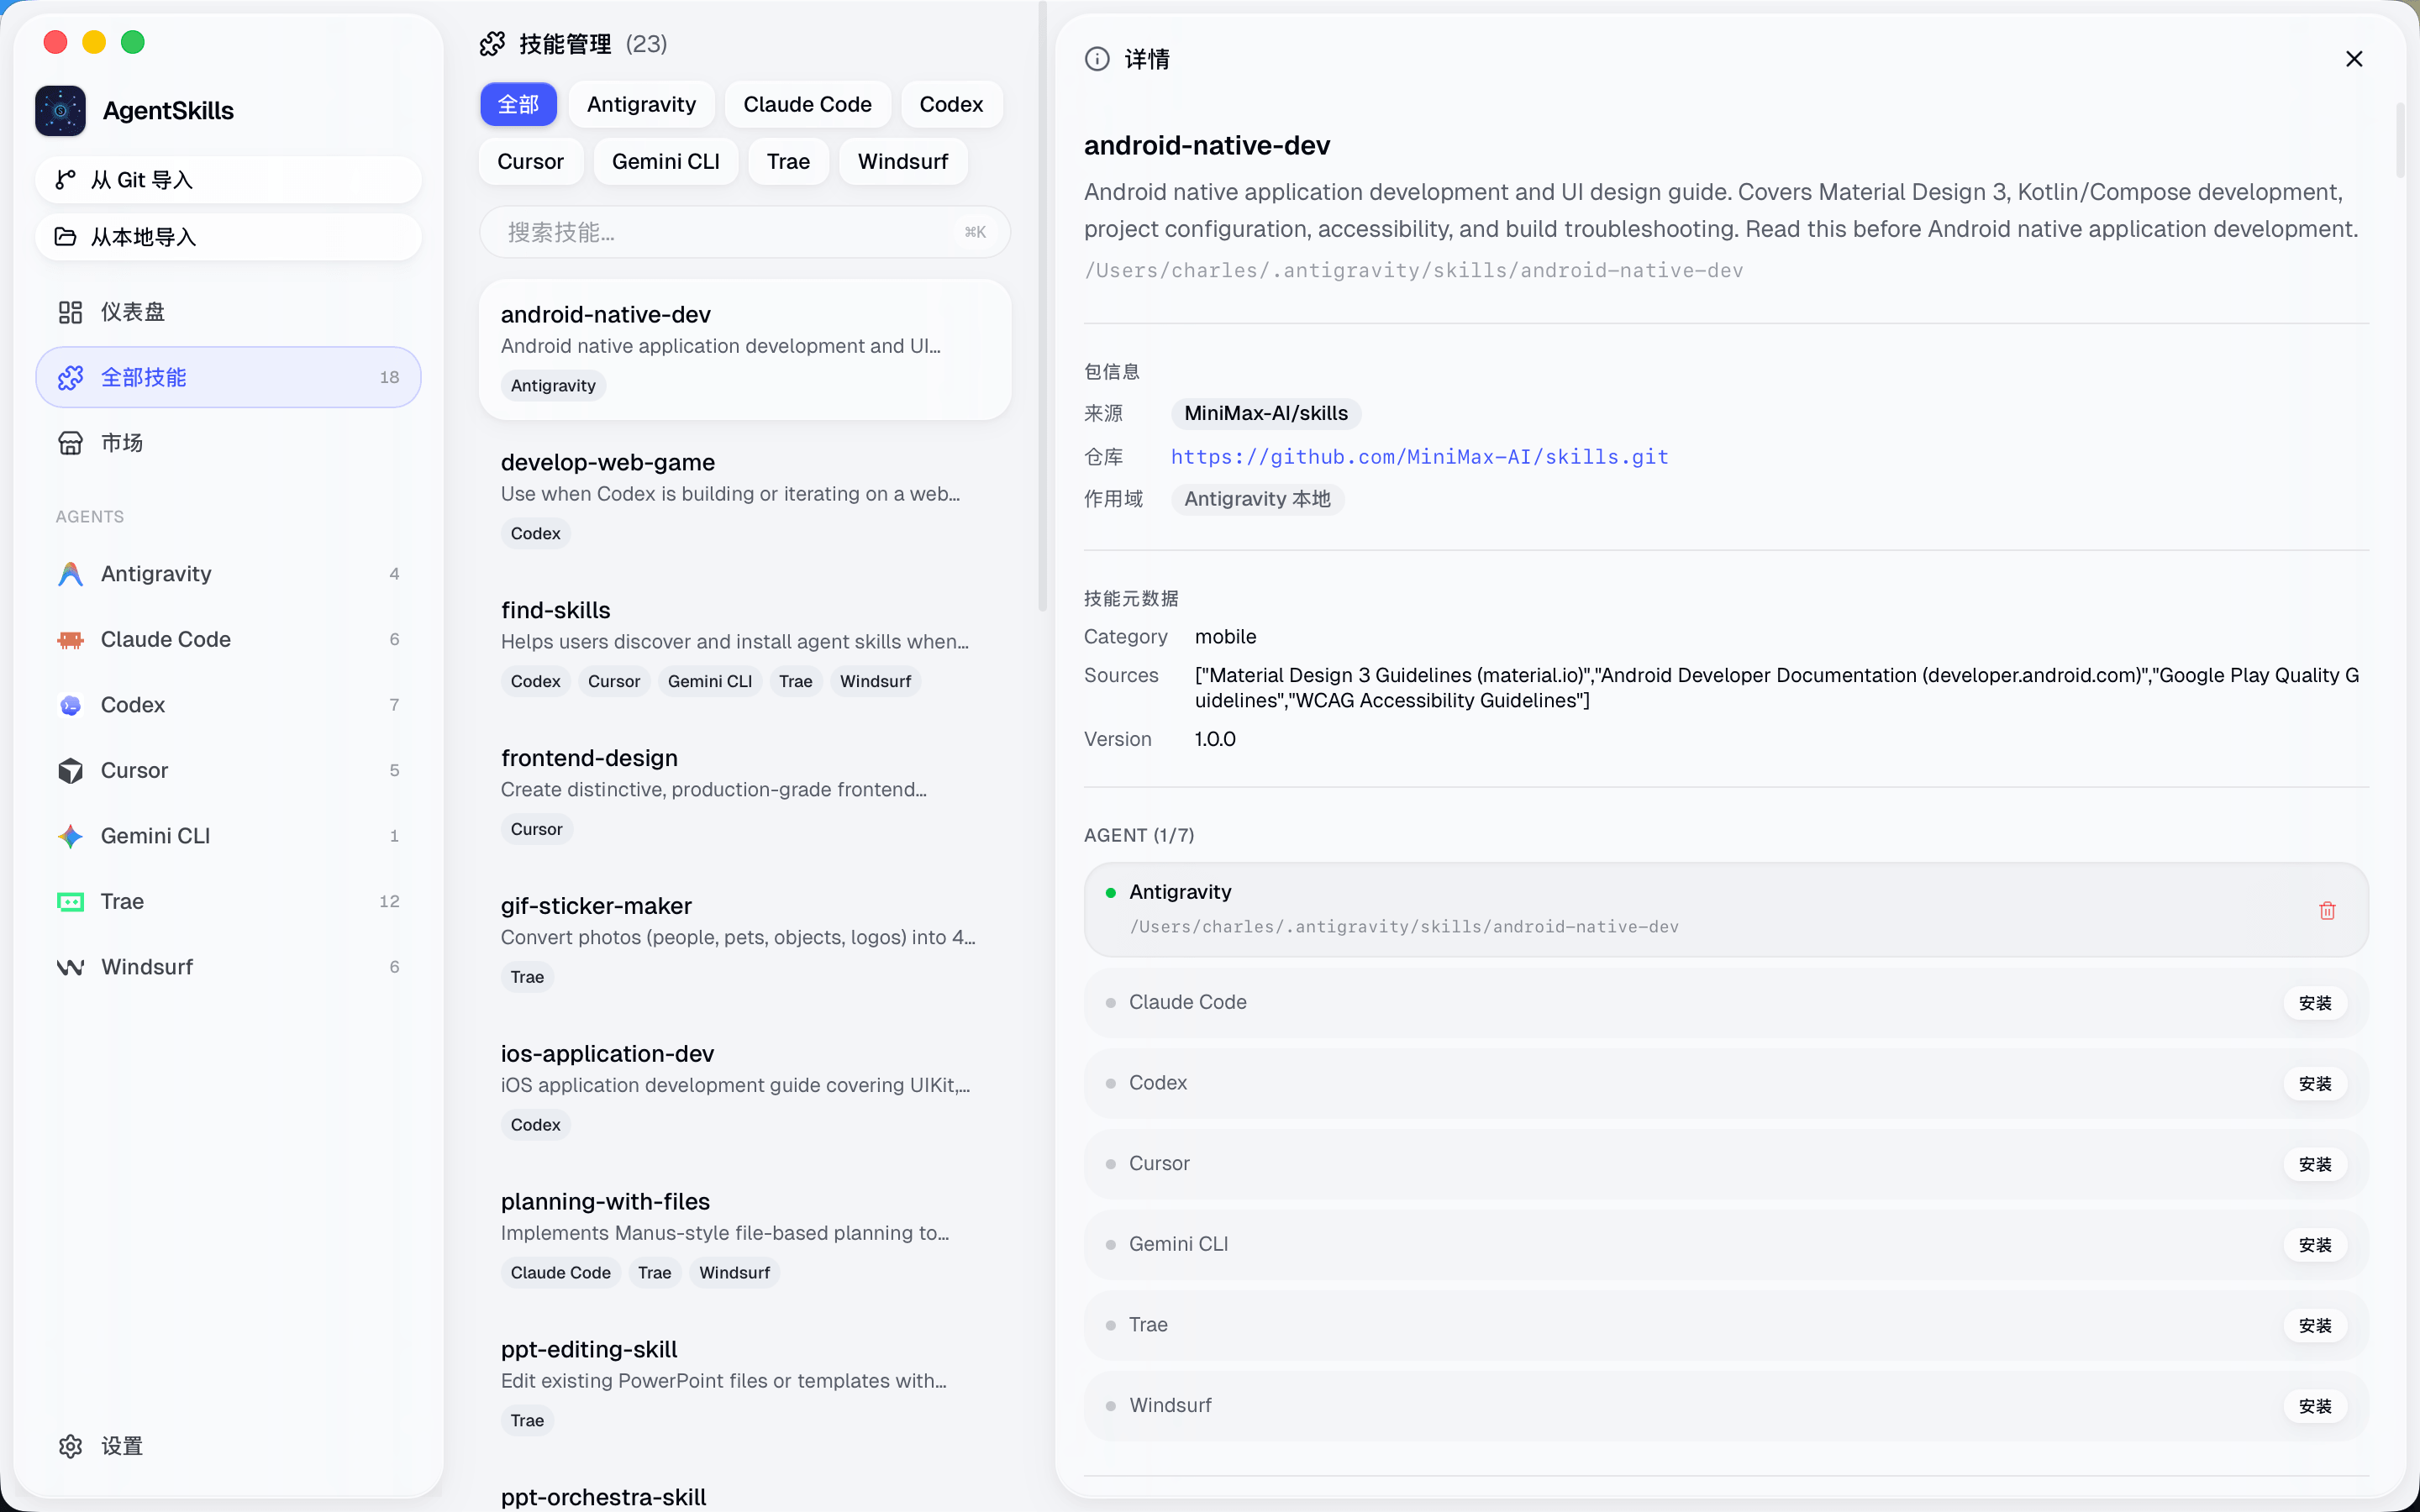Image resolution: width=2420 pixels, height=1512 pixels.
Task: Click the Antigravity agent icon in sidebar
Action: [70, 574]
